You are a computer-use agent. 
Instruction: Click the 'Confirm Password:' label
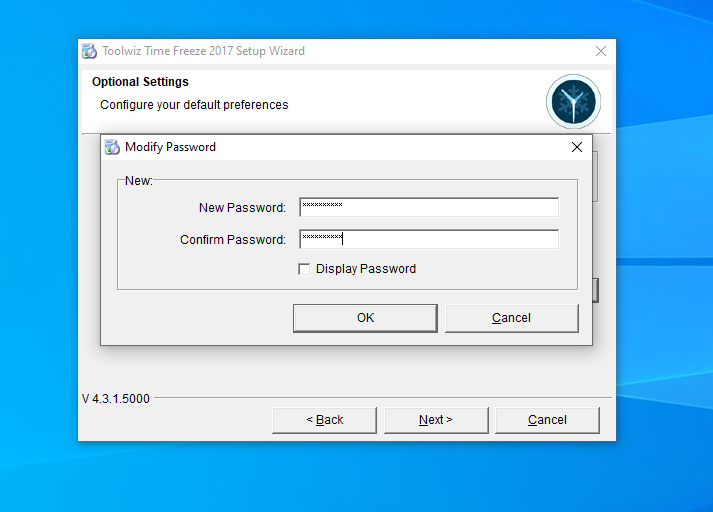233,240
